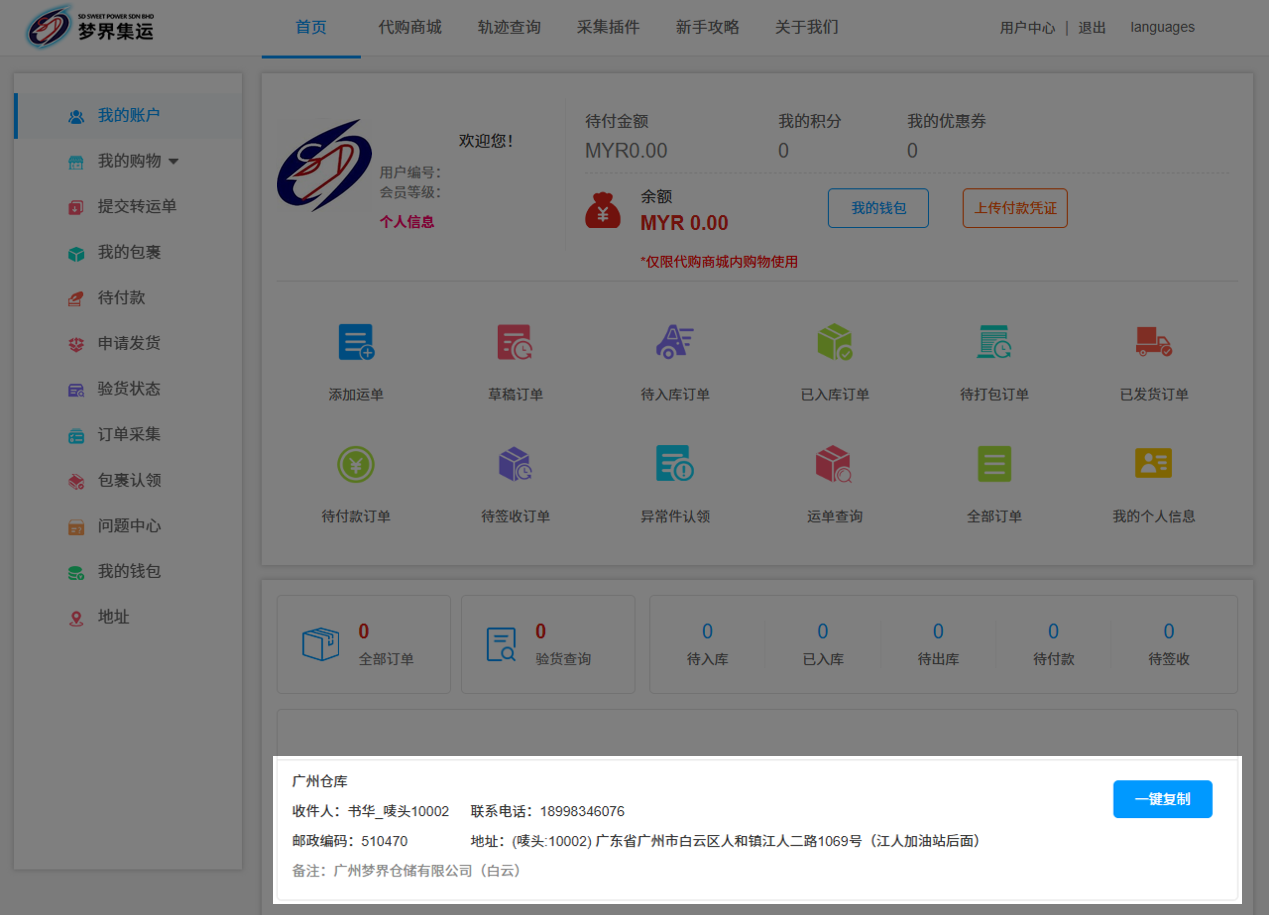The width and height of the screenshot is (1269, 915).
Task: Open the 待入库订单 icon
Action: point(675,343)
